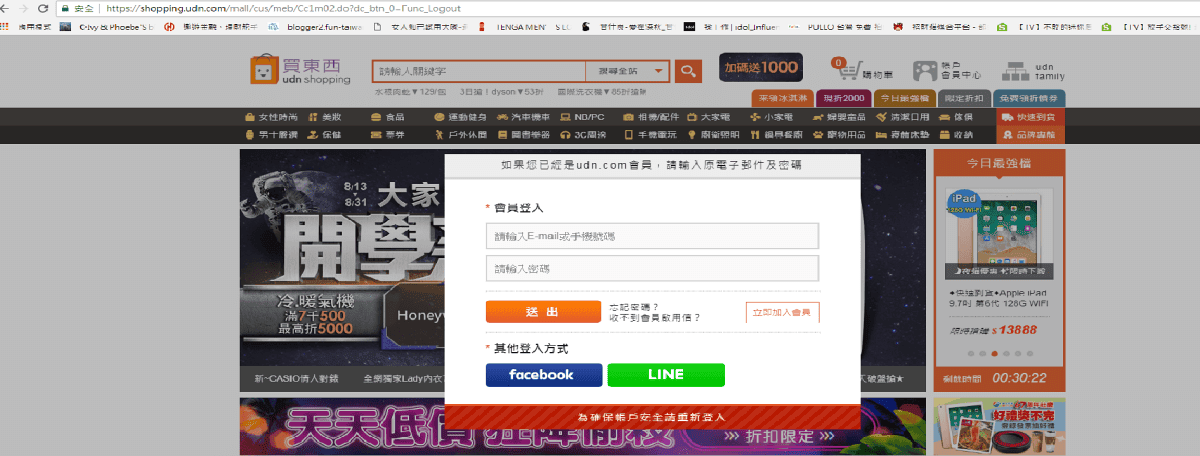The image size is (1200, 456).
Task: Open the 3C周邊 category
Action: (x=581, y=134)
